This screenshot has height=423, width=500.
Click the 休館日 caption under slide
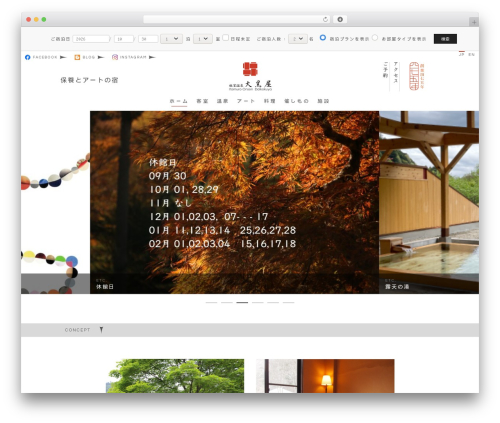click(105, 287)
